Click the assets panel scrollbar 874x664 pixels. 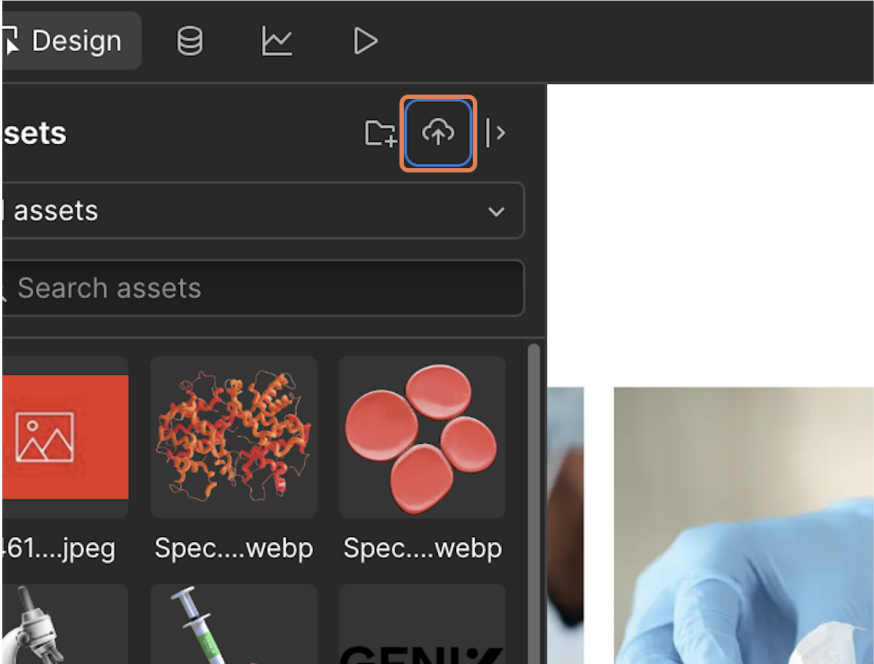[x=533, y=503]
